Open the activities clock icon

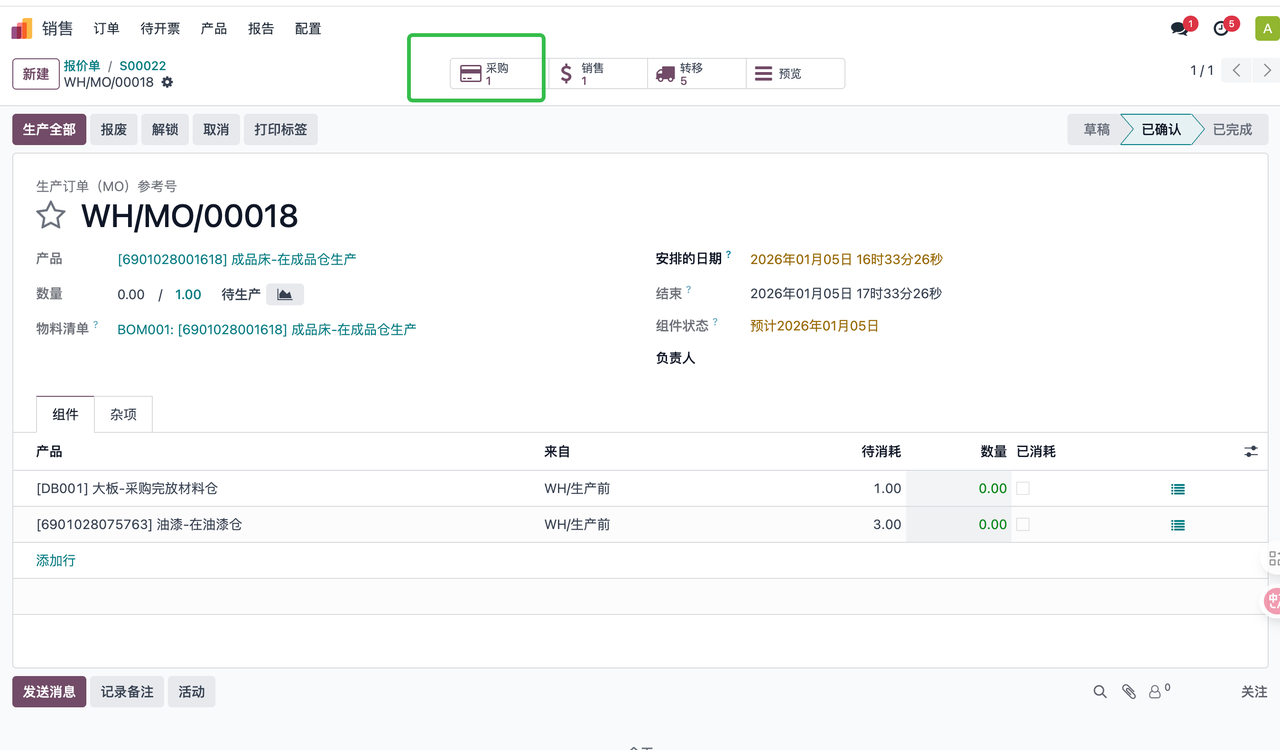coord(1221,29)
